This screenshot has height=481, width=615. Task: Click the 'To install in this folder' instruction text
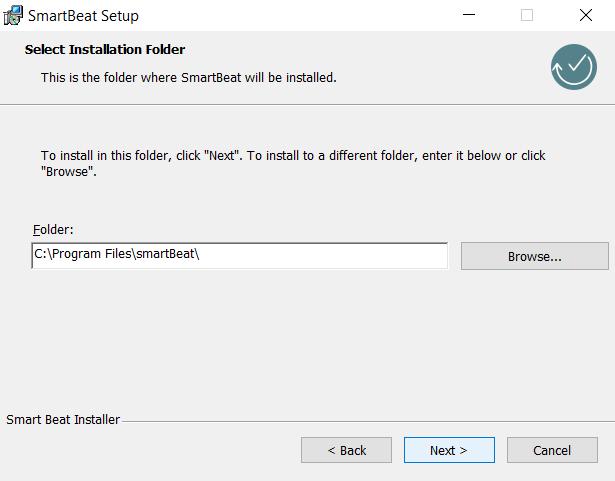click(293, 164)
